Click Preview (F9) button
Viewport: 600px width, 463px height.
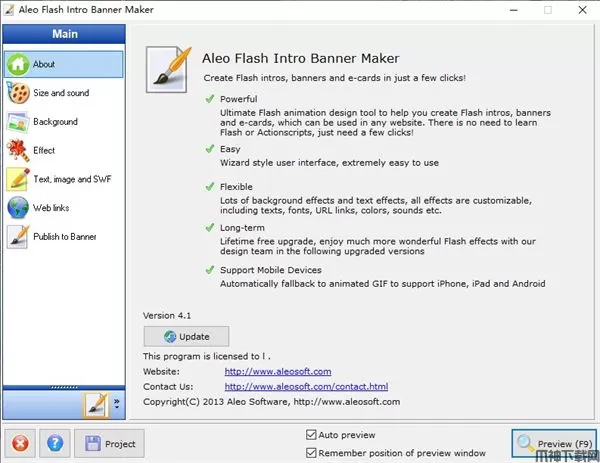pyautogui.click(x=554, y=443)
